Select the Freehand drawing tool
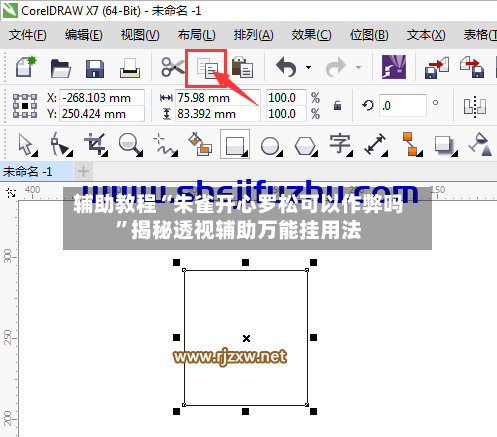497x437 pixels. coord(165,145)
